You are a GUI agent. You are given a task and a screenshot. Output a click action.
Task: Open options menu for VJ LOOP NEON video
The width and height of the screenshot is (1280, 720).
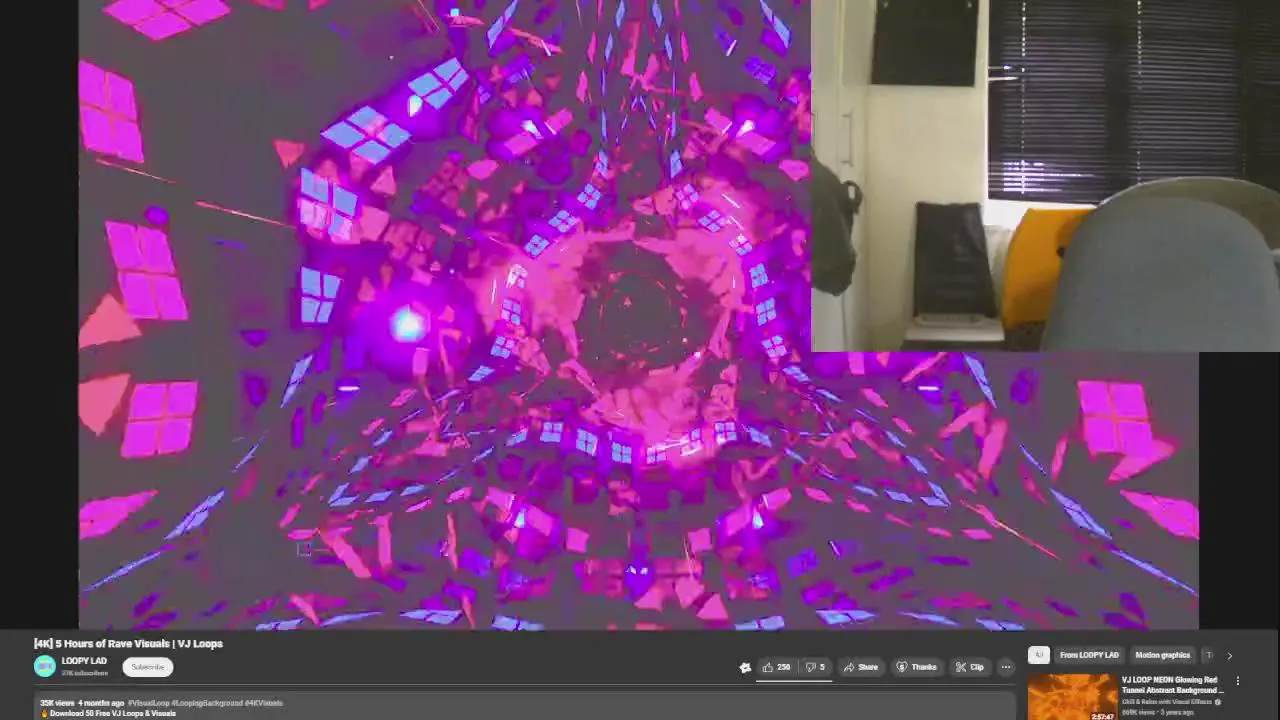(1238, 681)
